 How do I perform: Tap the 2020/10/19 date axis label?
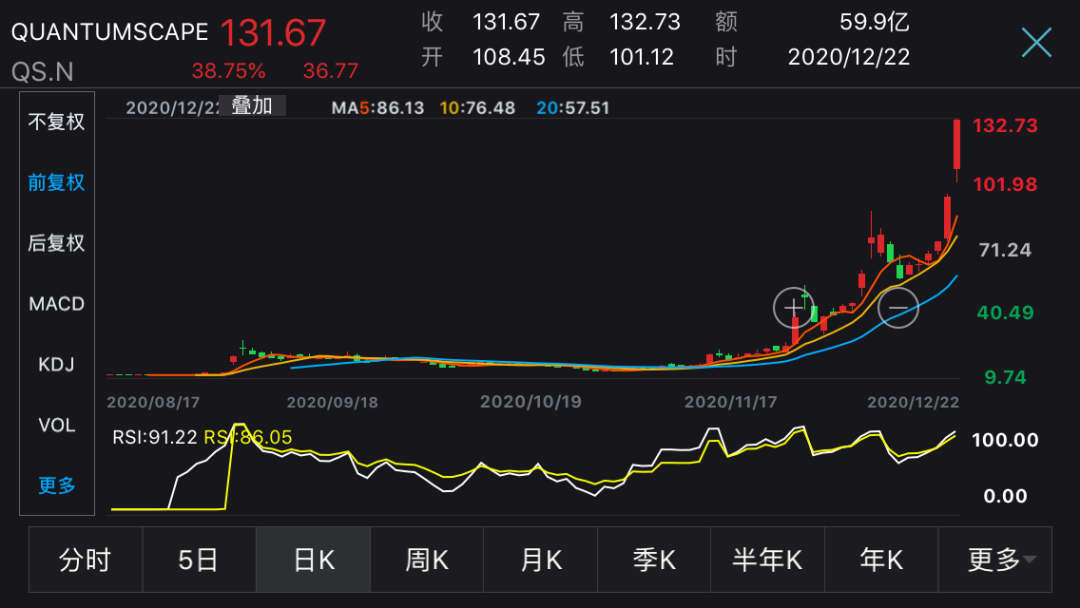[530, 401]
